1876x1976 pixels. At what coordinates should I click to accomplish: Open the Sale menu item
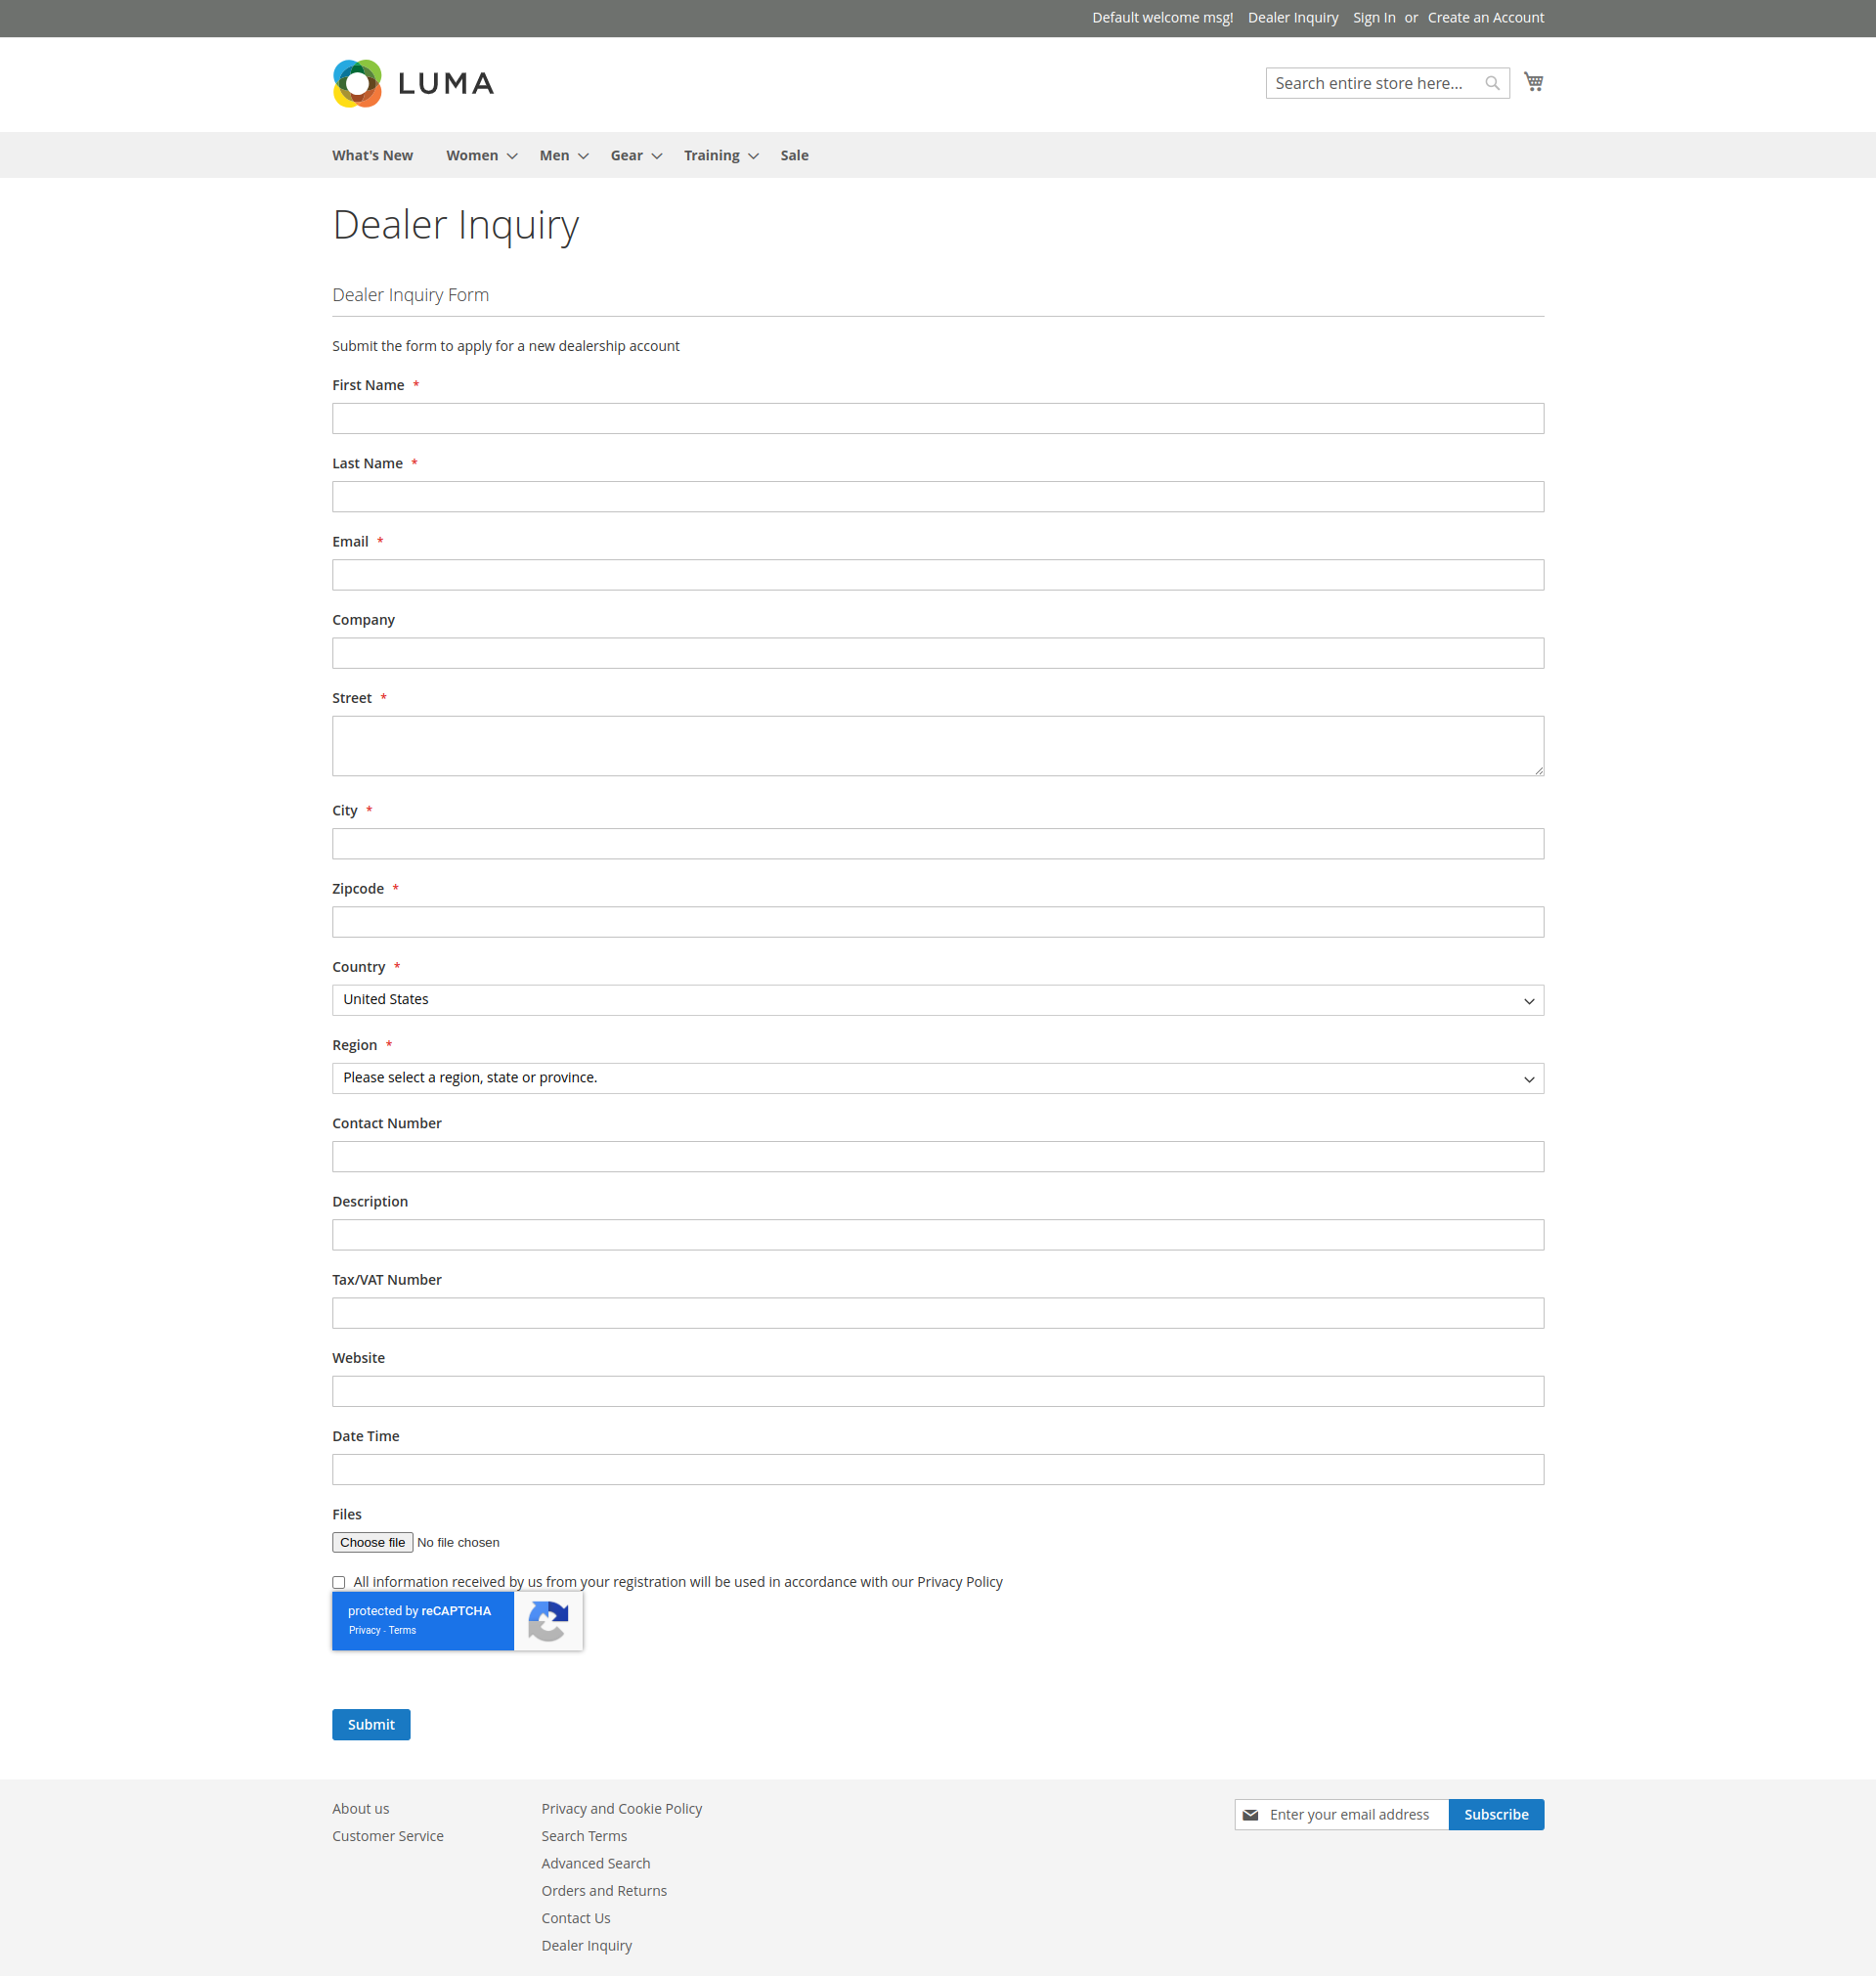pyautogui.click(x=794, y=155)
